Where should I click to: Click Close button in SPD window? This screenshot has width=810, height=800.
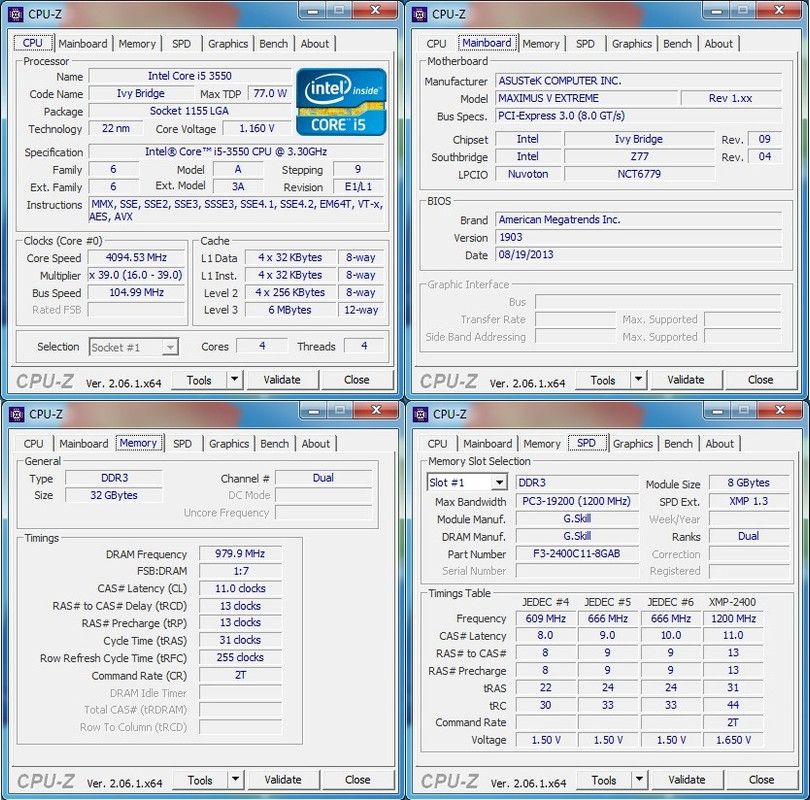[x=761, y=779]
